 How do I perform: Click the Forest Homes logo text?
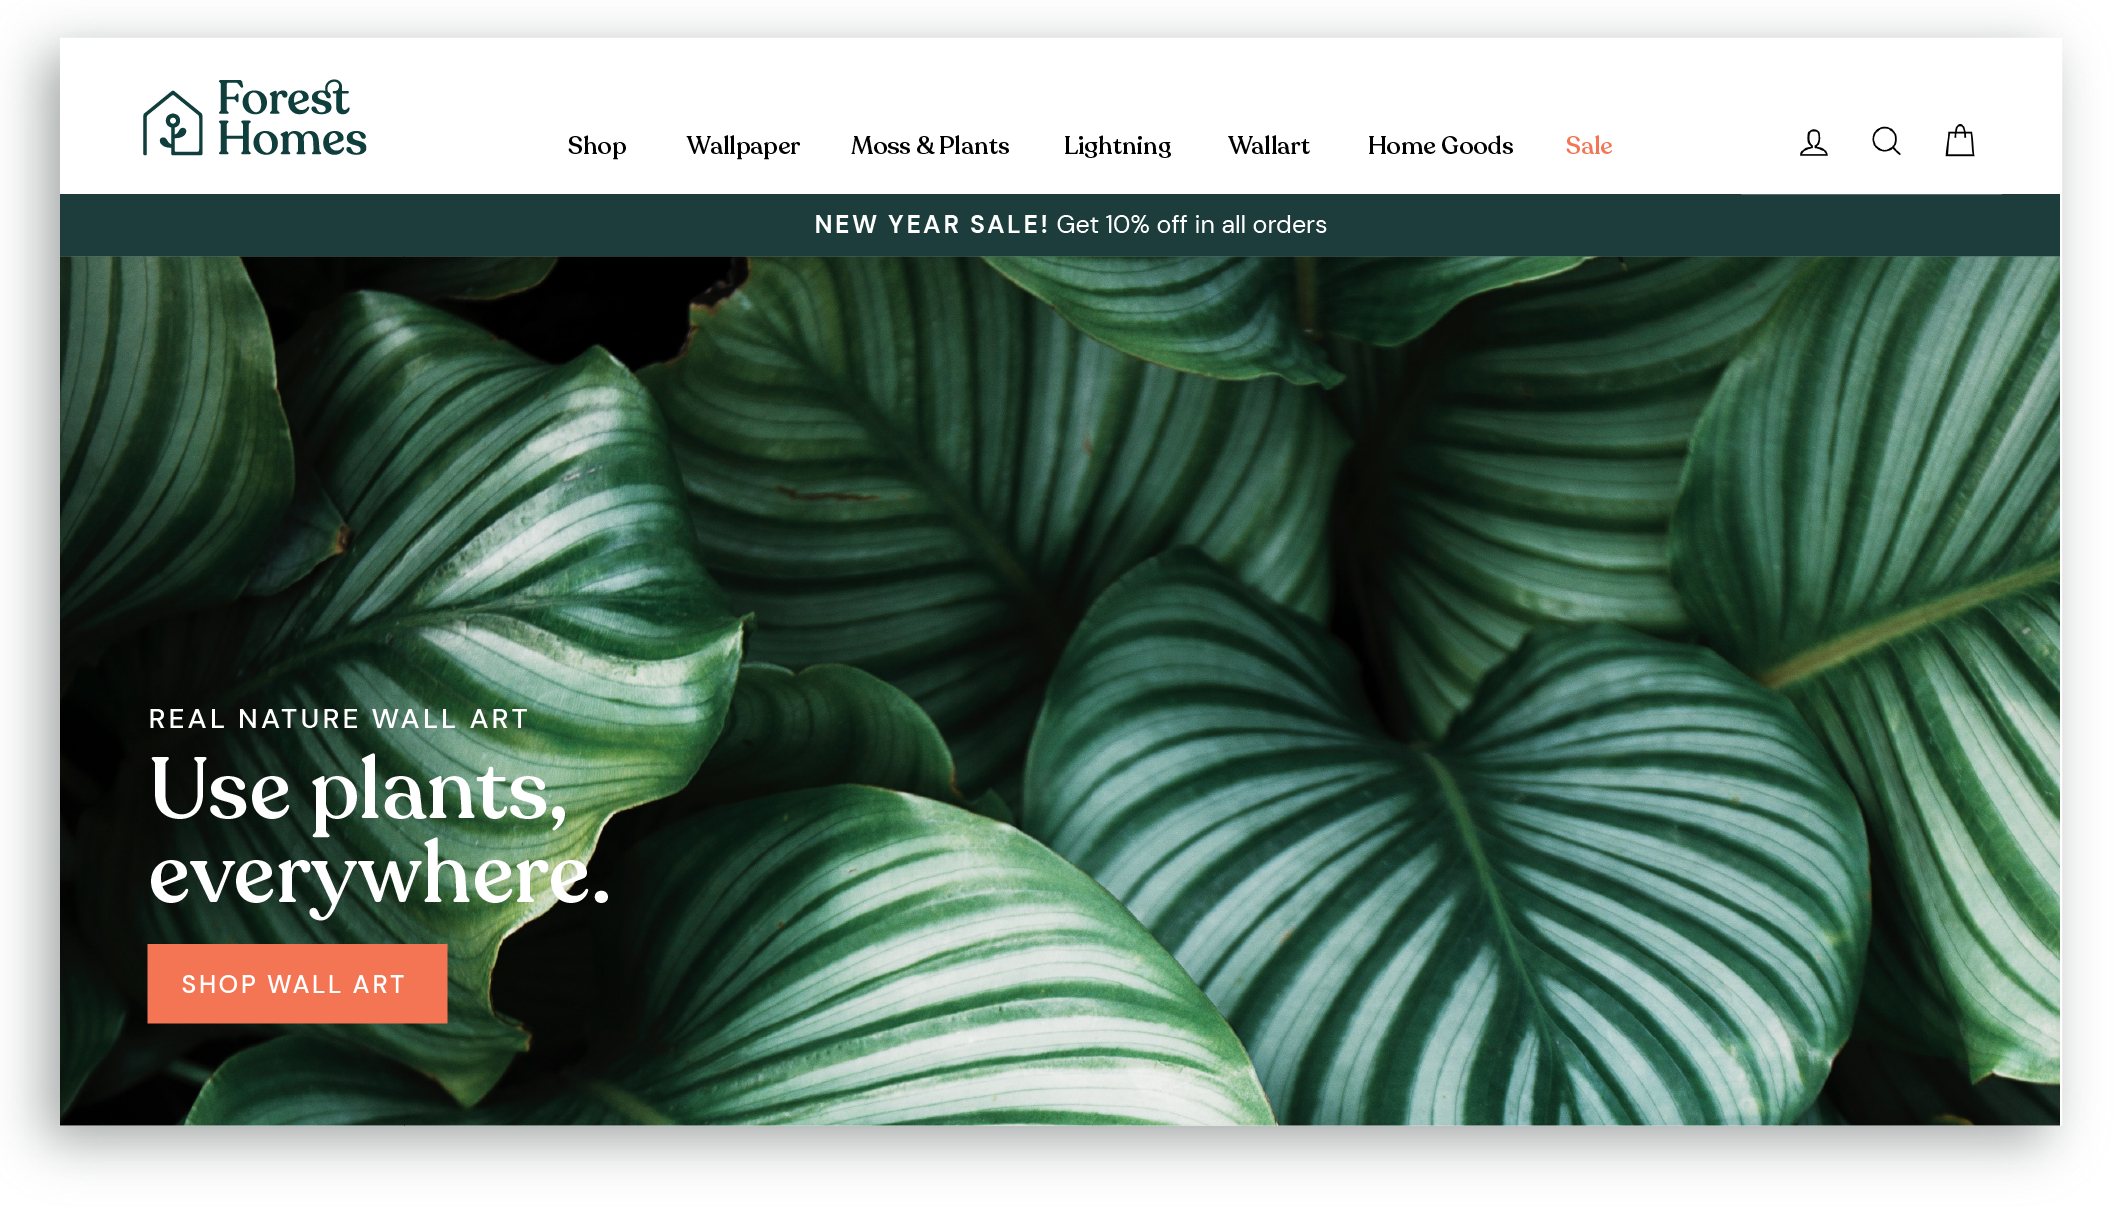coord(292,118)
